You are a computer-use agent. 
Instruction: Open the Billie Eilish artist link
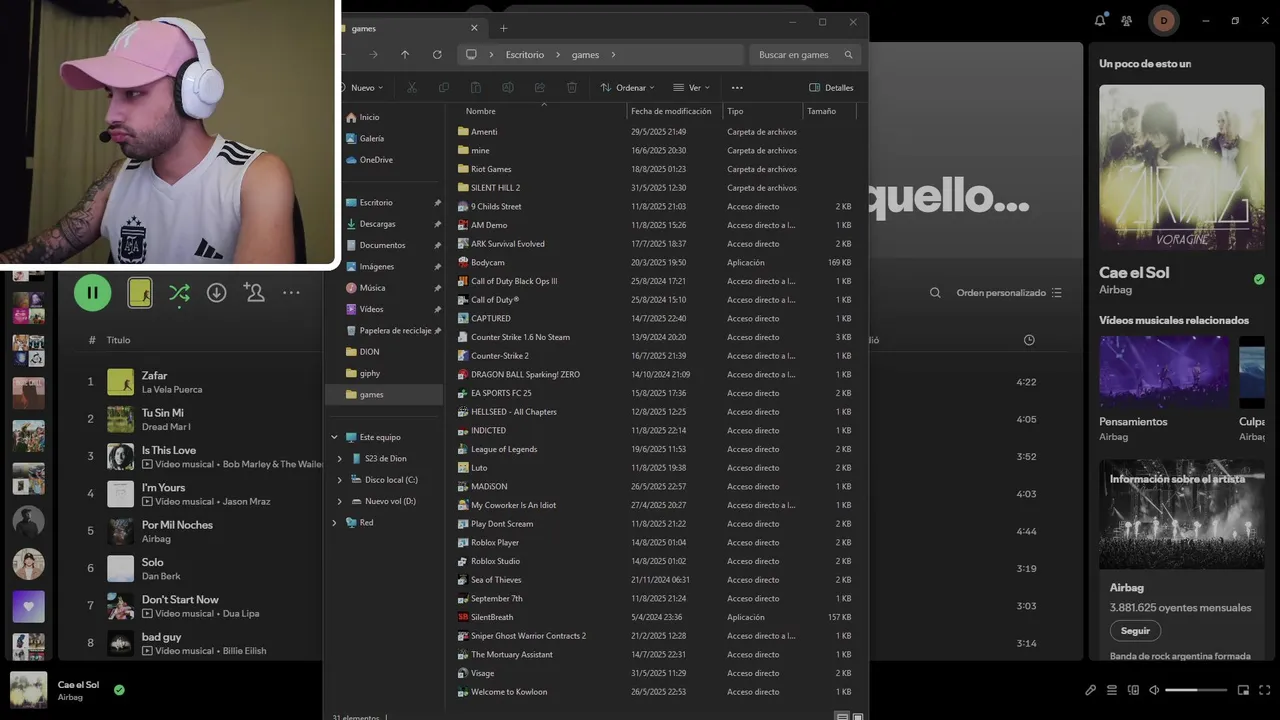point(244,651)
